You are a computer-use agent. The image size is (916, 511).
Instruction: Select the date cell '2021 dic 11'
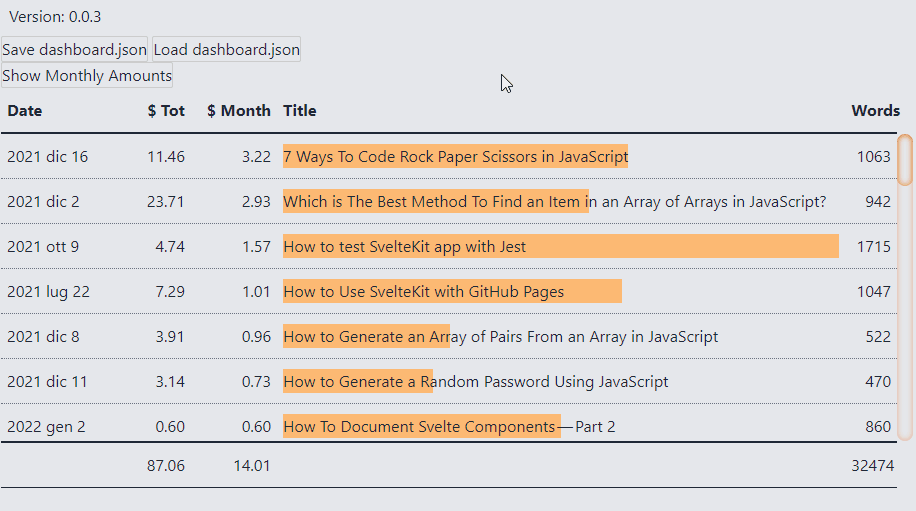[47, 381]
